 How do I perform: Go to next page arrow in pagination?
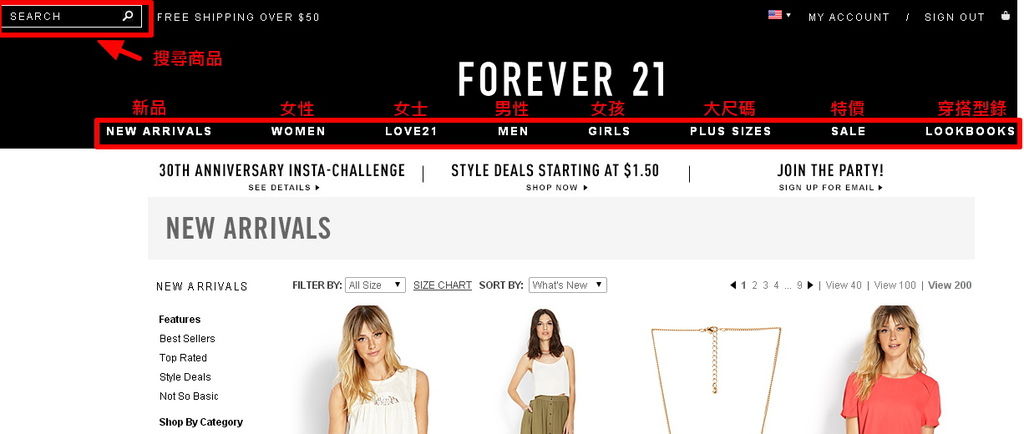[810, 285]
